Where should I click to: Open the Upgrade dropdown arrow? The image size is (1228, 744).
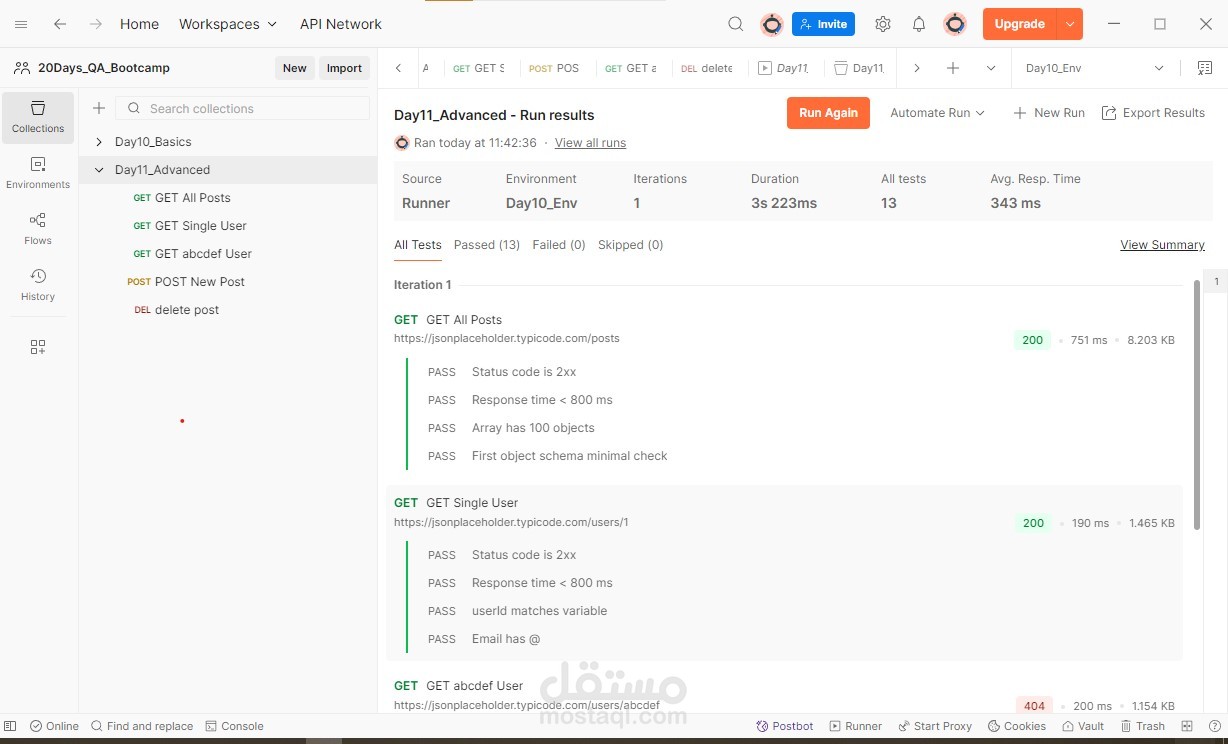coord(1070,24)
